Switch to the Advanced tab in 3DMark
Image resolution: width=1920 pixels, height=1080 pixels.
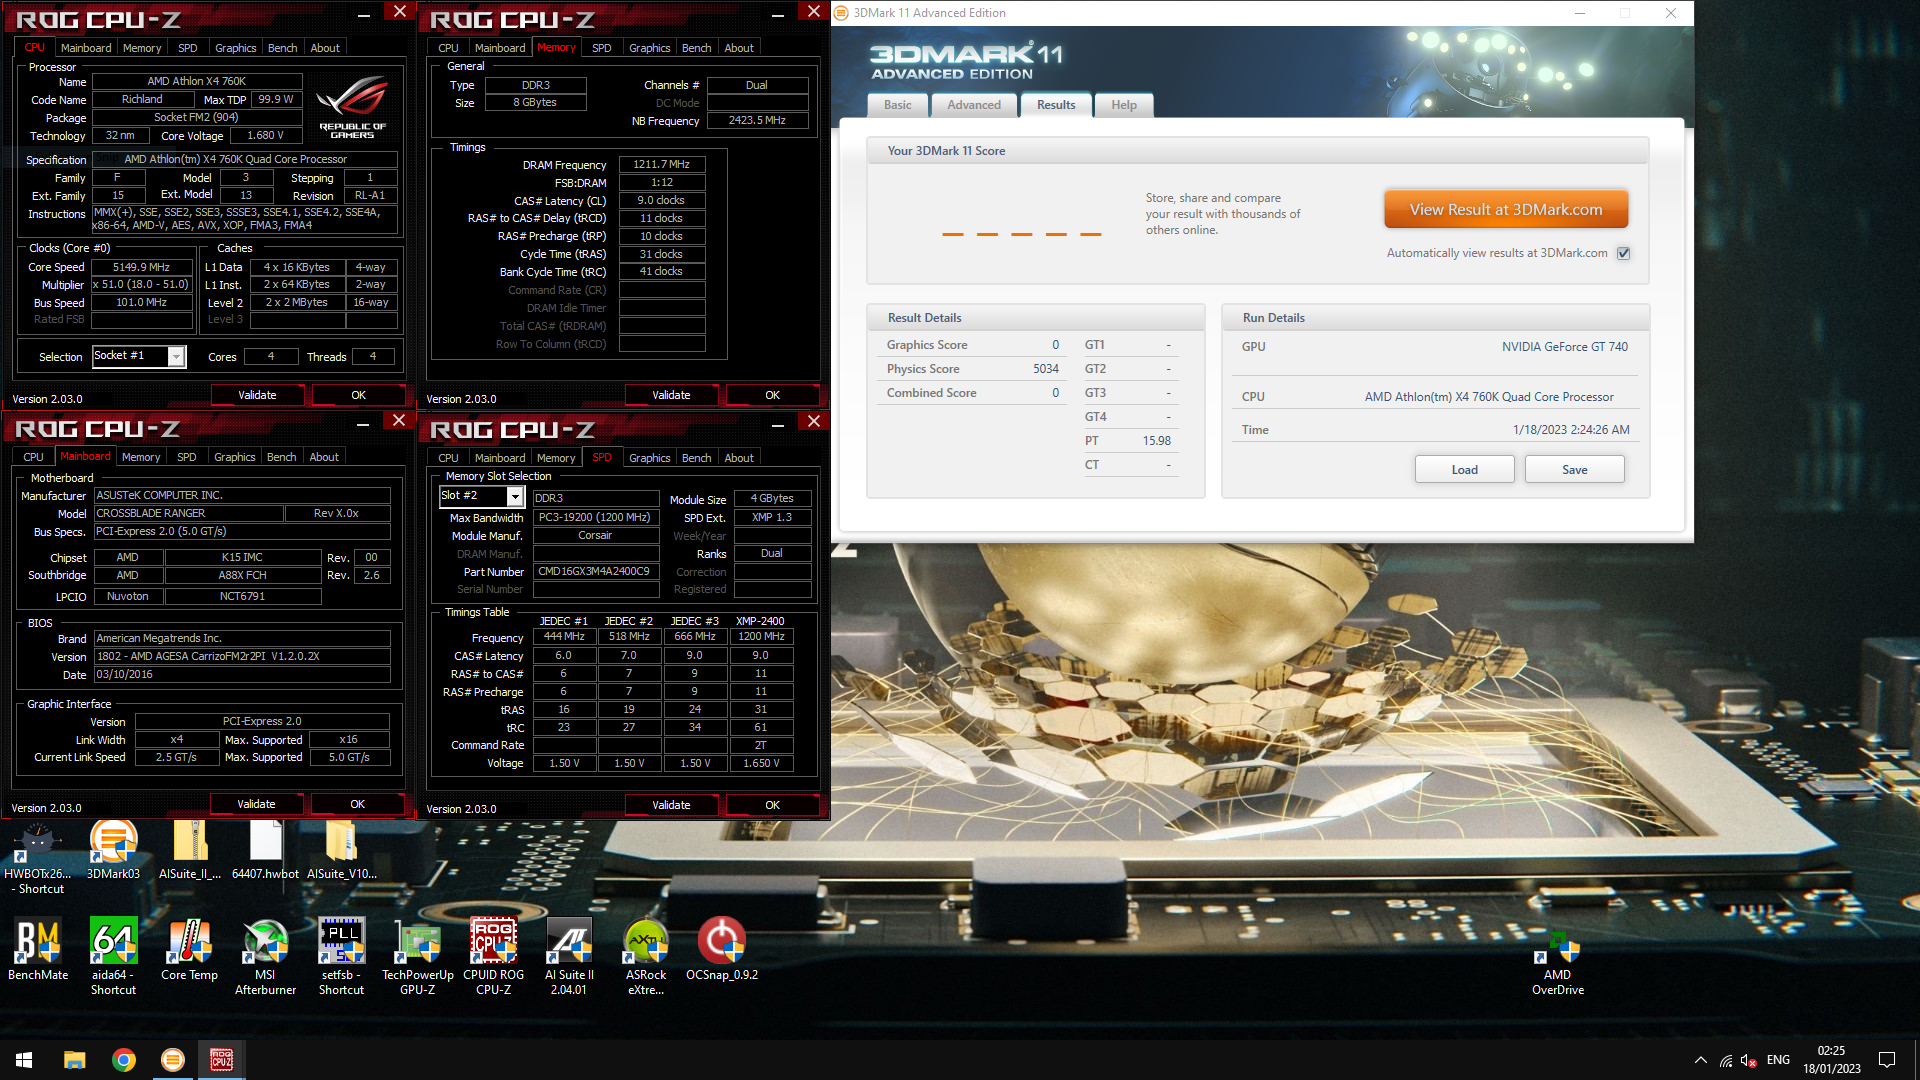pos(974,105)
